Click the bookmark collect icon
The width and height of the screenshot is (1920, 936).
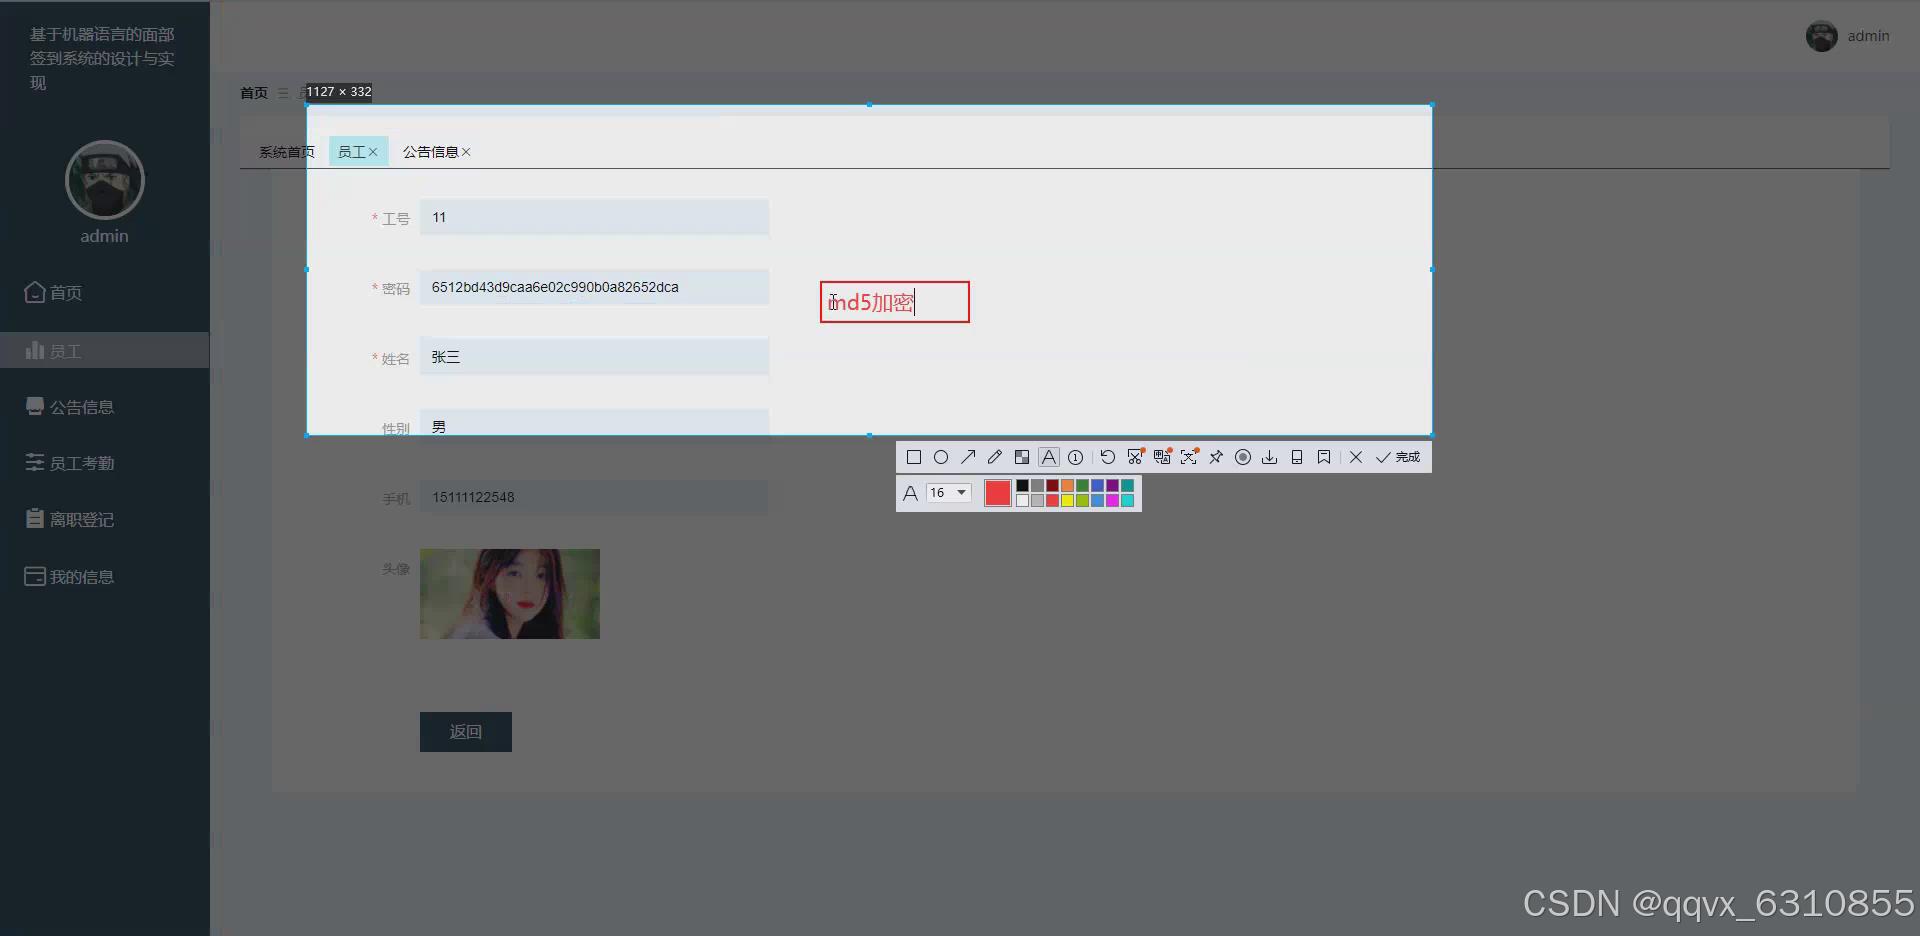pyautogui.click(x=1324, y=457)
